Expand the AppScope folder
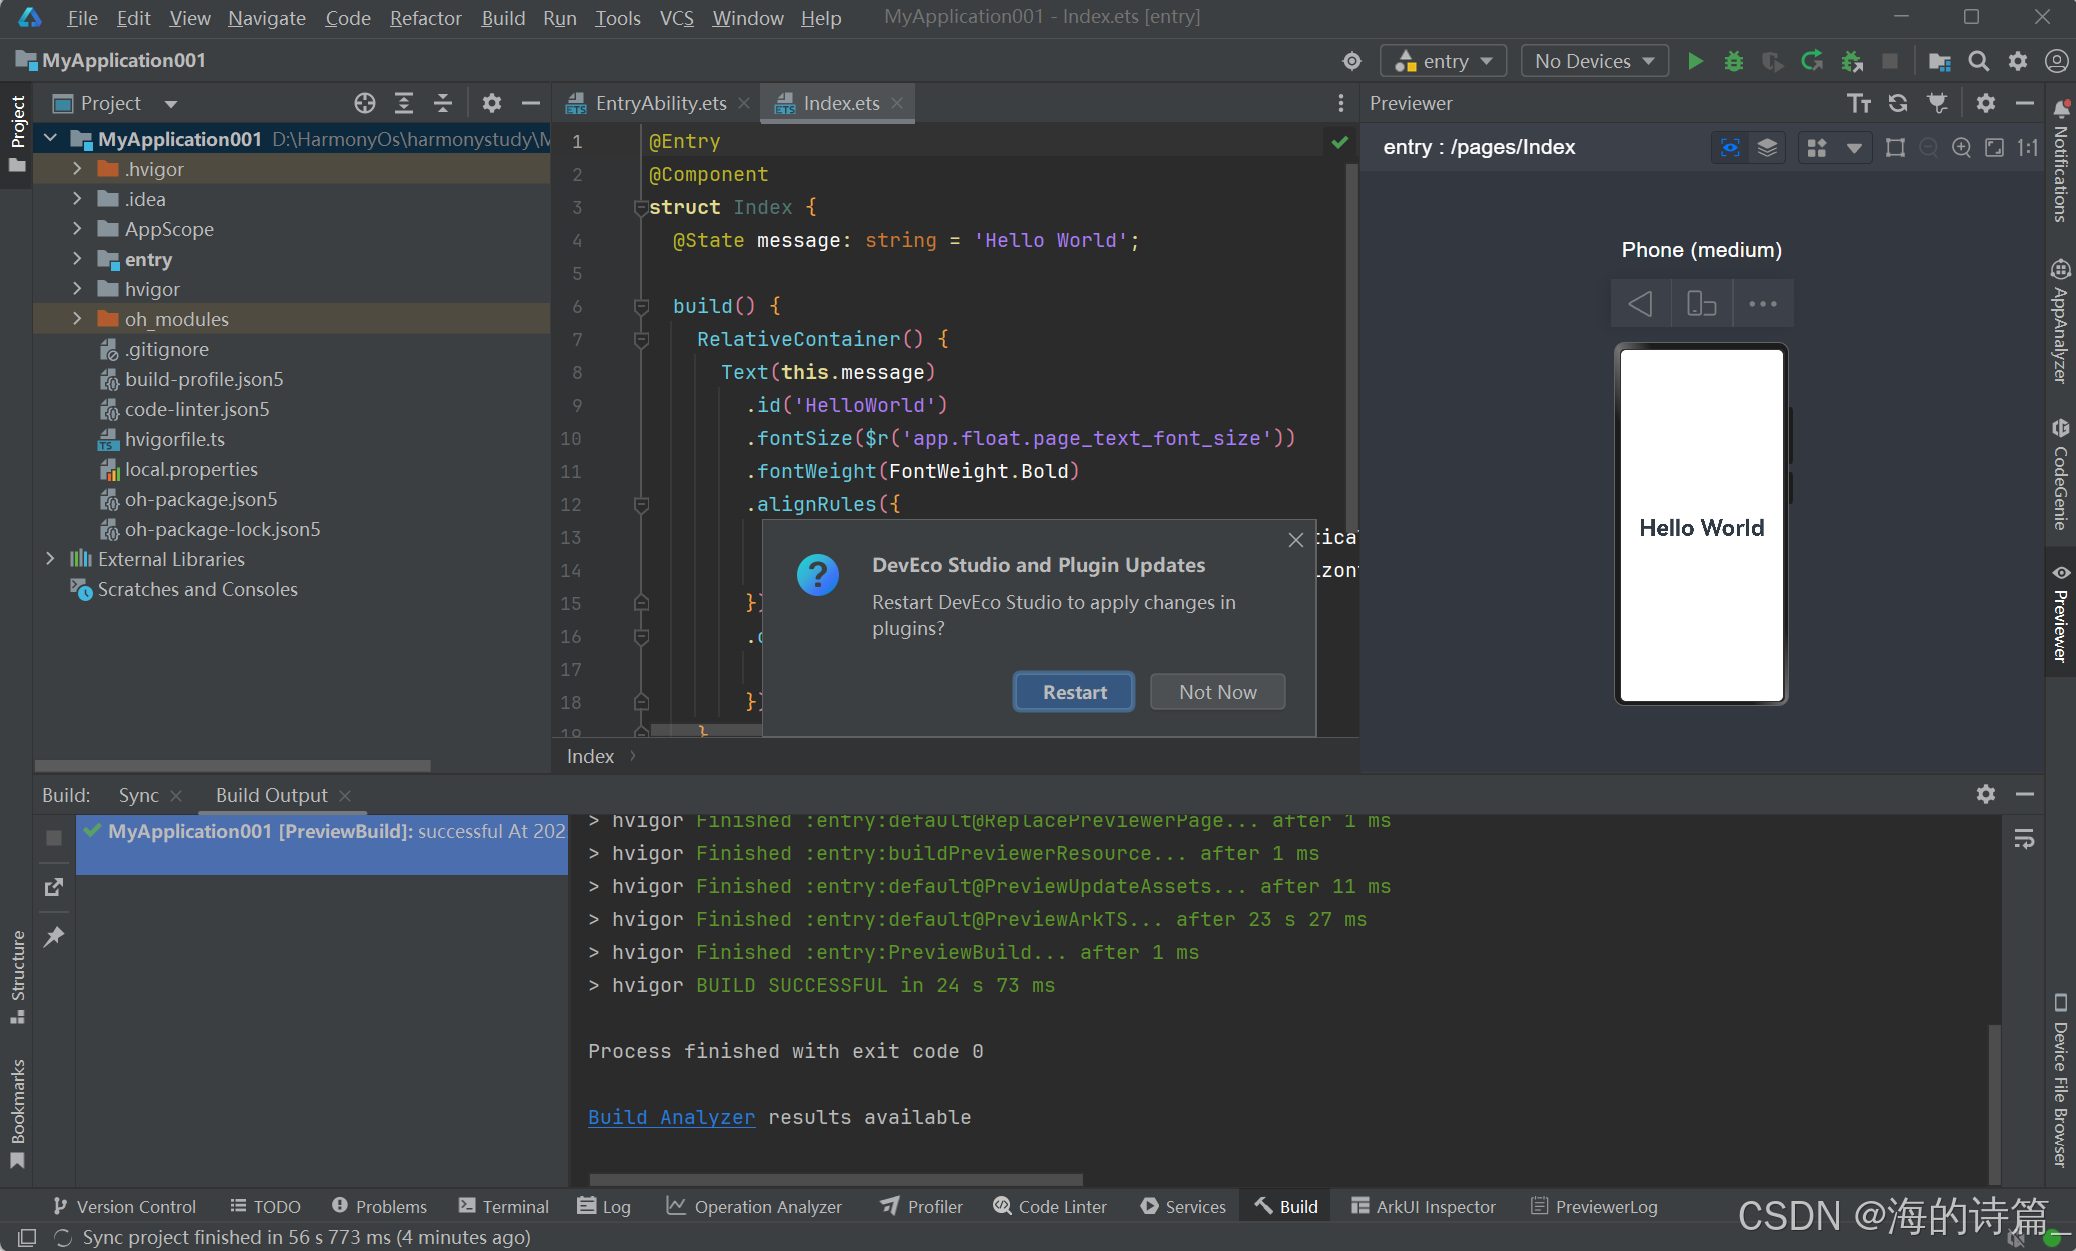Screen dimensions: 2076x1251 [77, 229]
